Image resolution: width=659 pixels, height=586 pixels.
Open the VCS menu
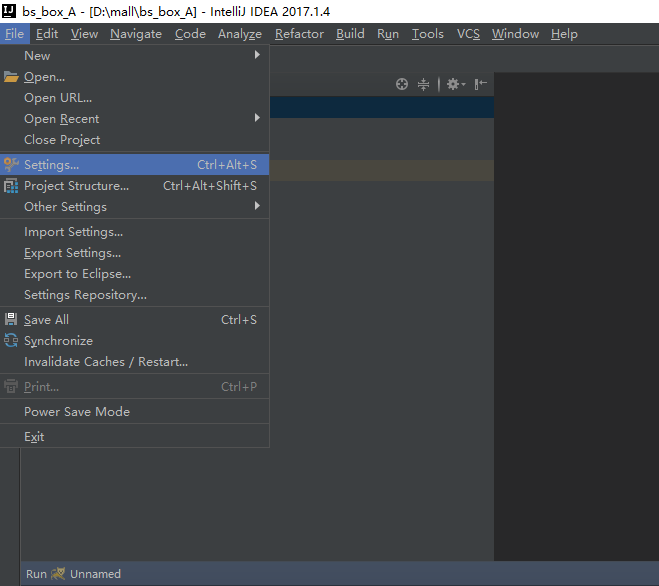pyautogui.click(x=468, y=34)
